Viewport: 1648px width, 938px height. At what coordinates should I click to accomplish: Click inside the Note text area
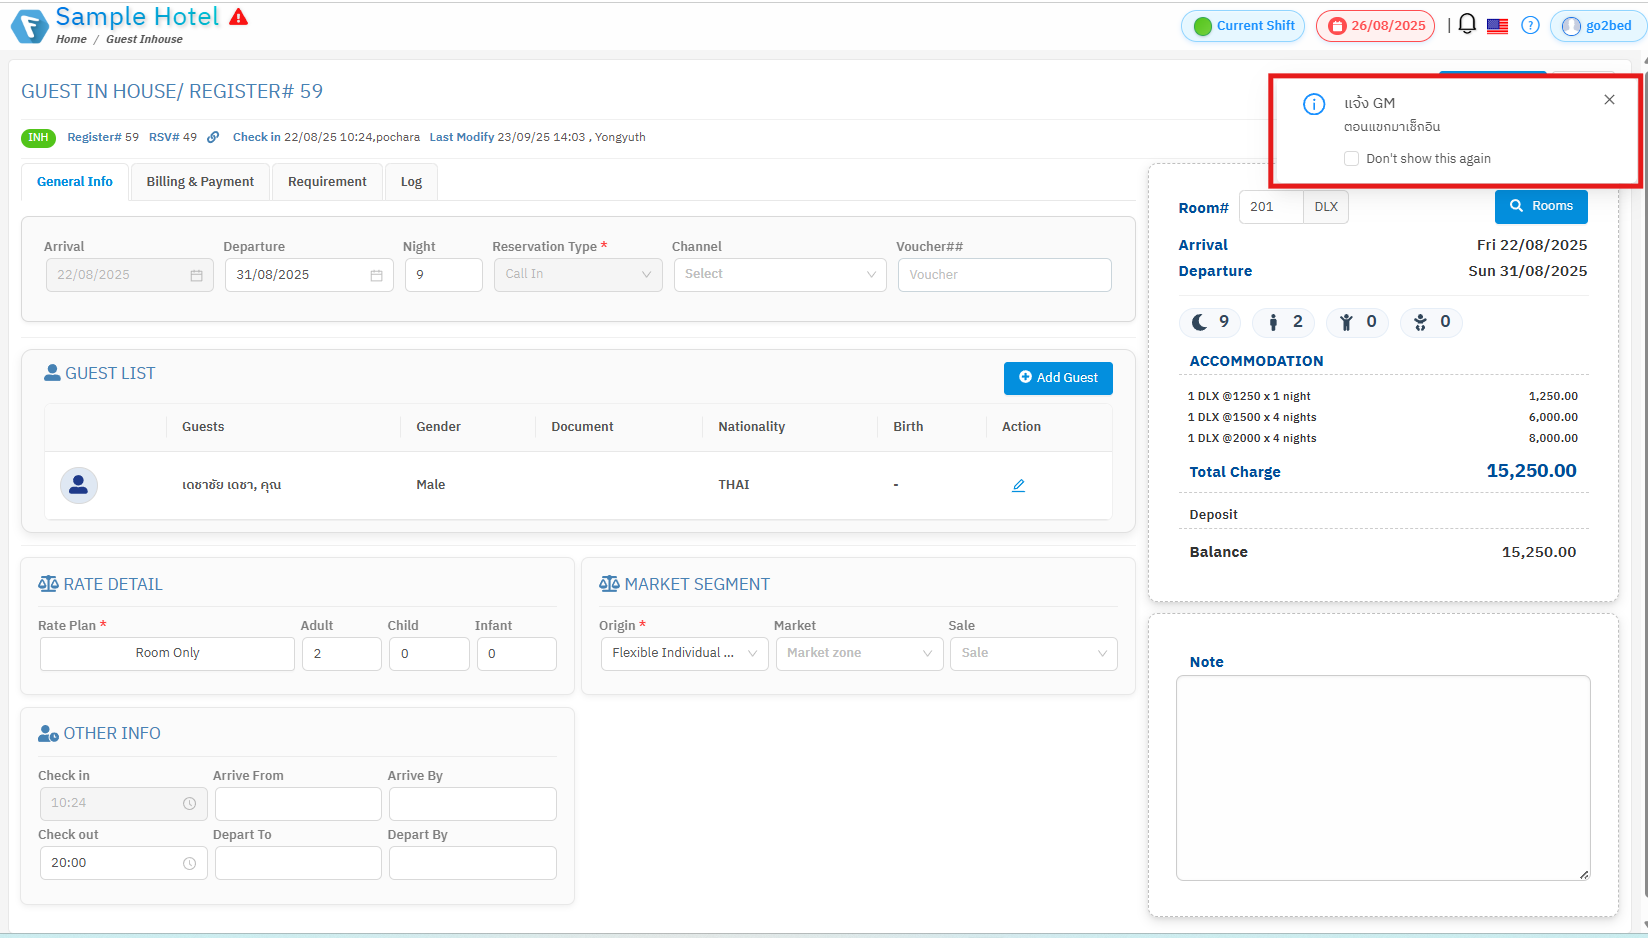[x=1382, y=777]
